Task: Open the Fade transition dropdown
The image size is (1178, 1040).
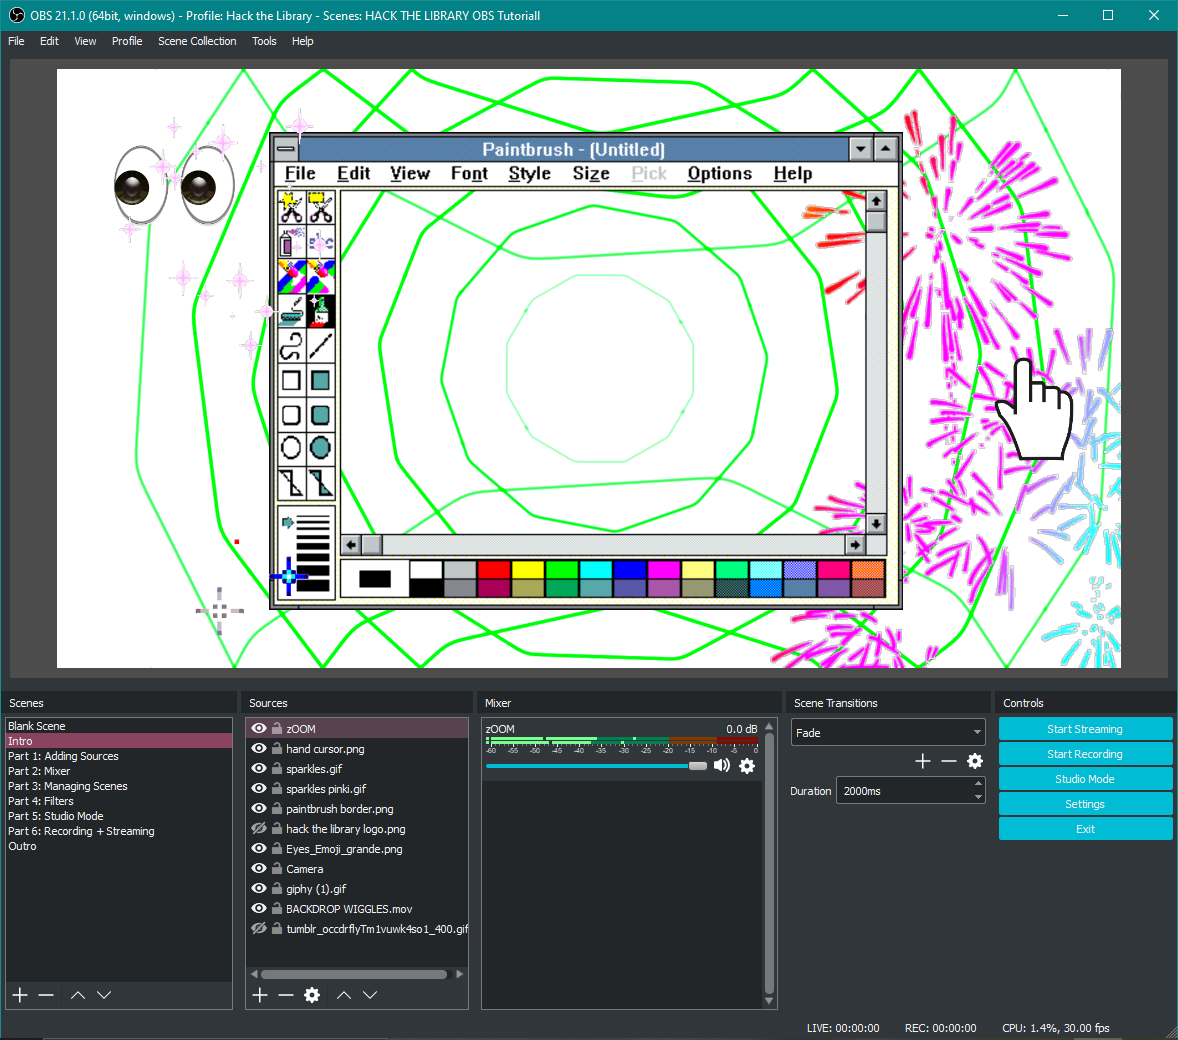Action: coord(888,733)
